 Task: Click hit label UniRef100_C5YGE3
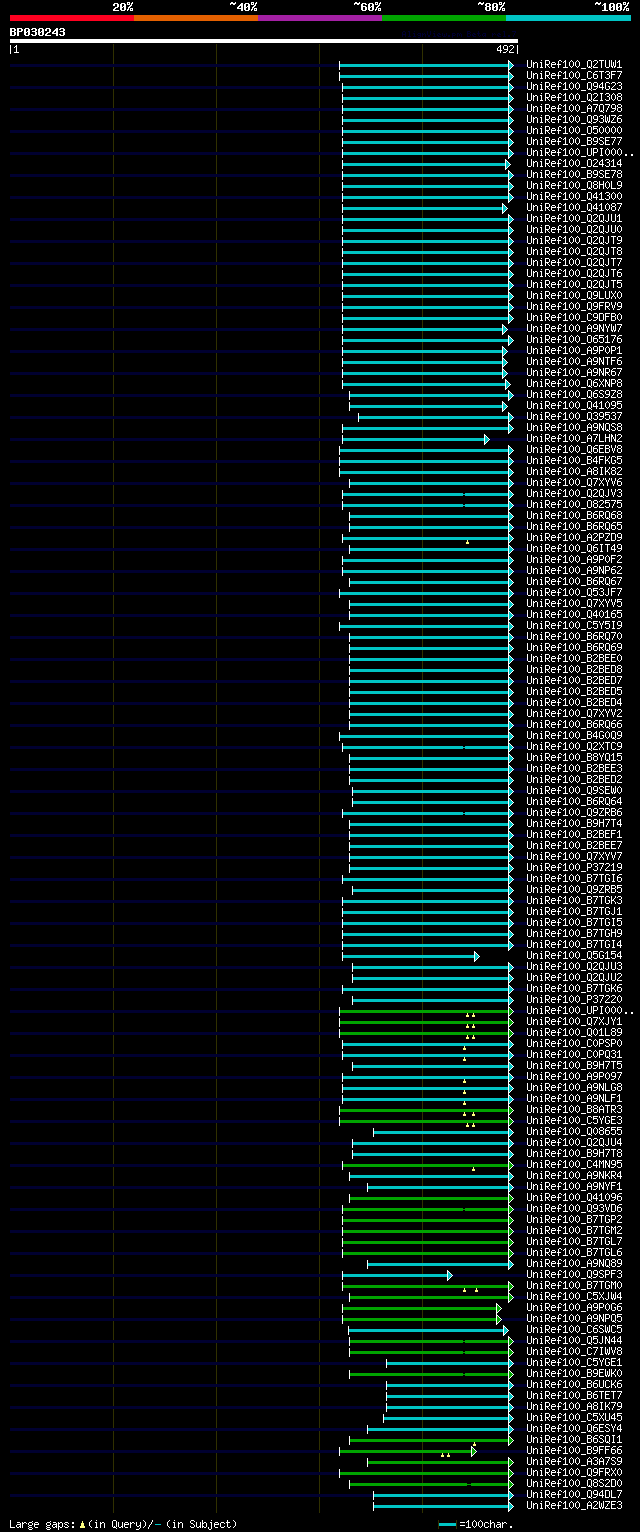click(x=574, y=1120)
